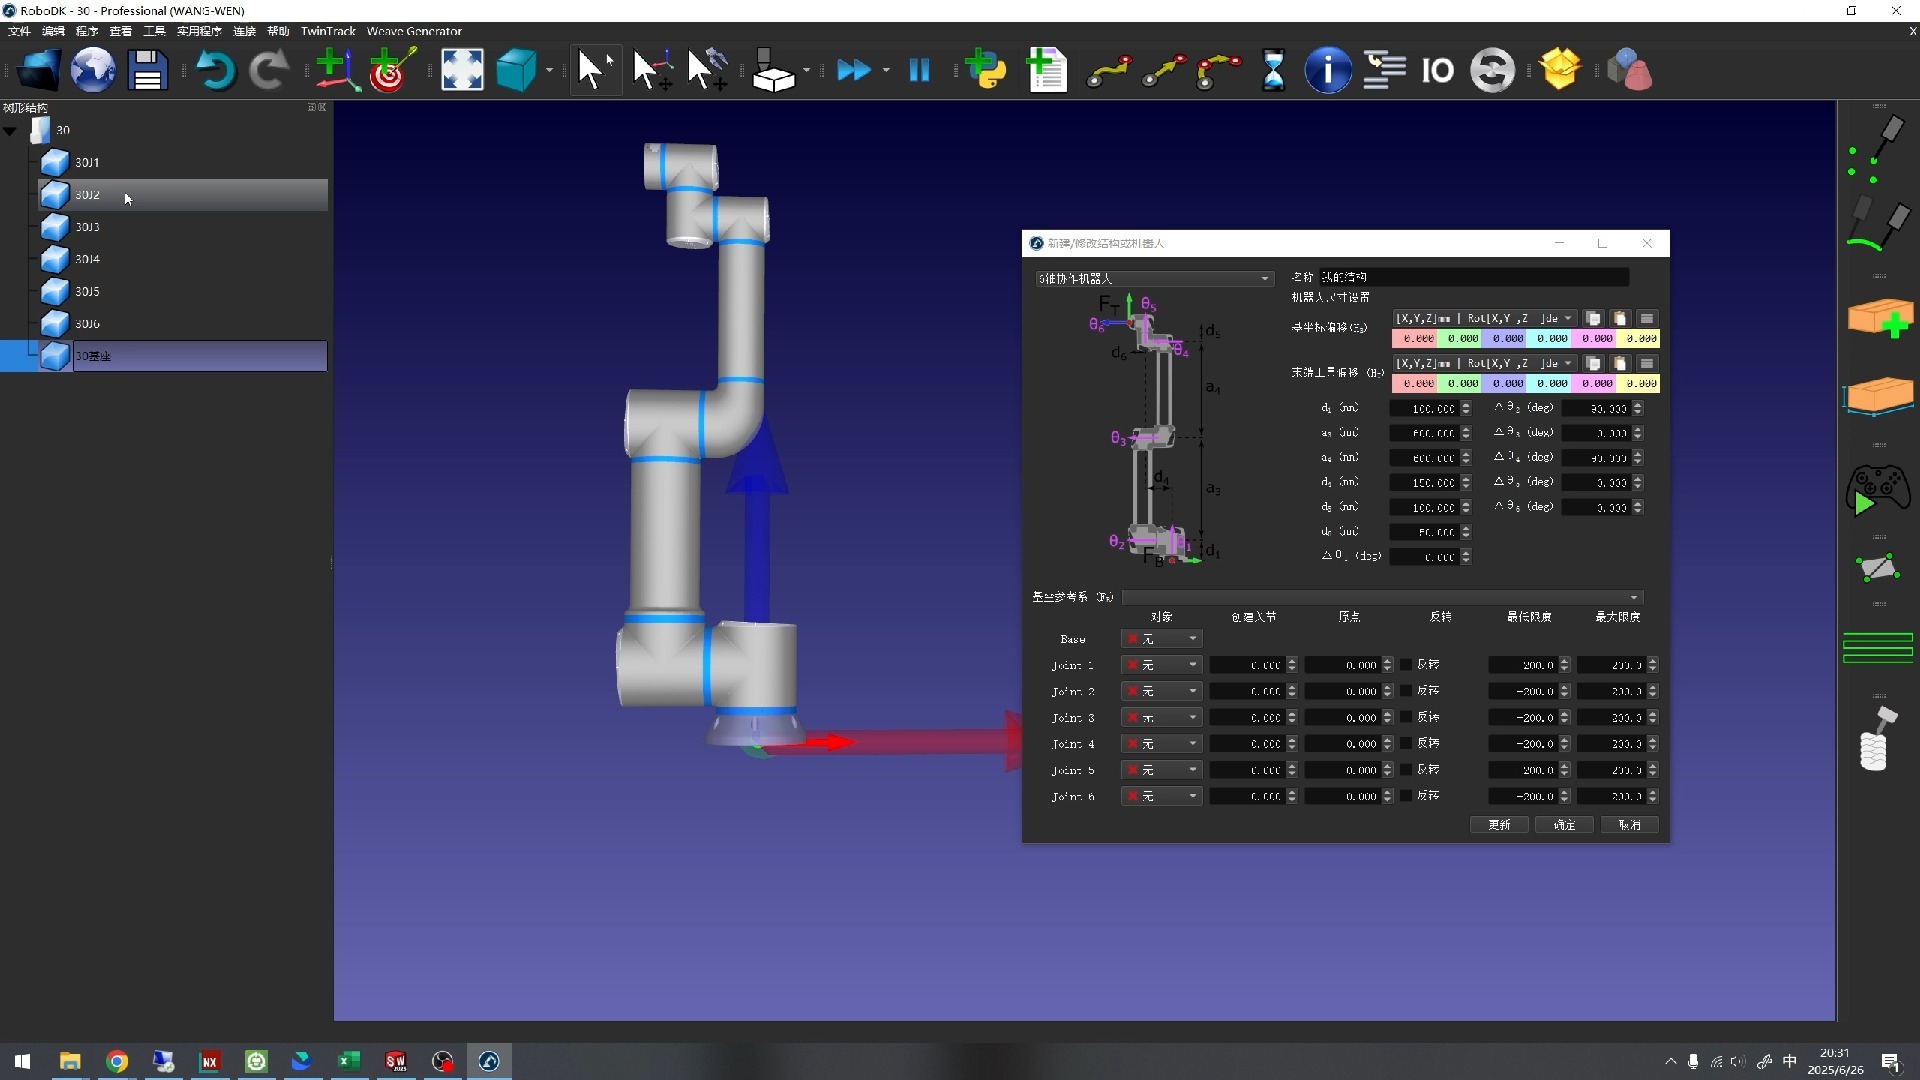Toggle the invert checkbox for Joint 3
The height and width of the screenshot is (1080, 1920).
click(1405, 718)
